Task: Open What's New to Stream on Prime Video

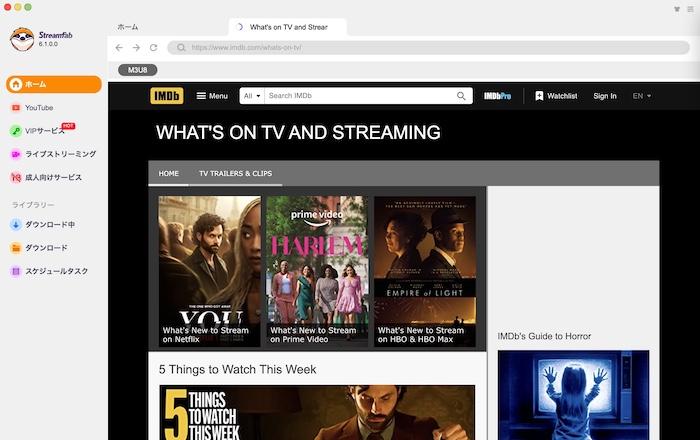Action: (x=317, y=271)
